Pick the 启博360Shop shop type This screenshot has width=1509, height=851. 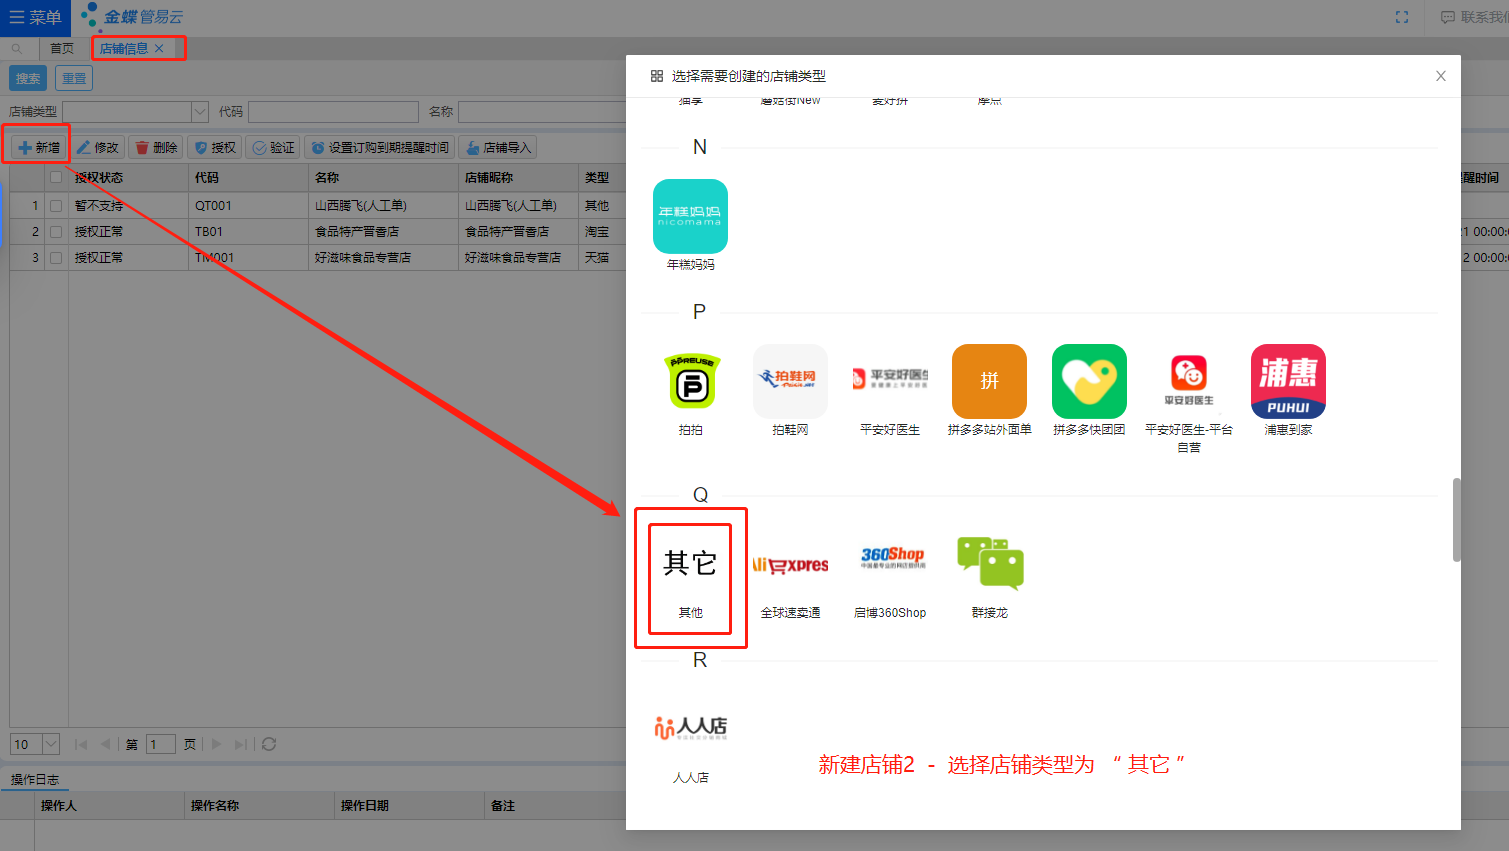[890, 563]
